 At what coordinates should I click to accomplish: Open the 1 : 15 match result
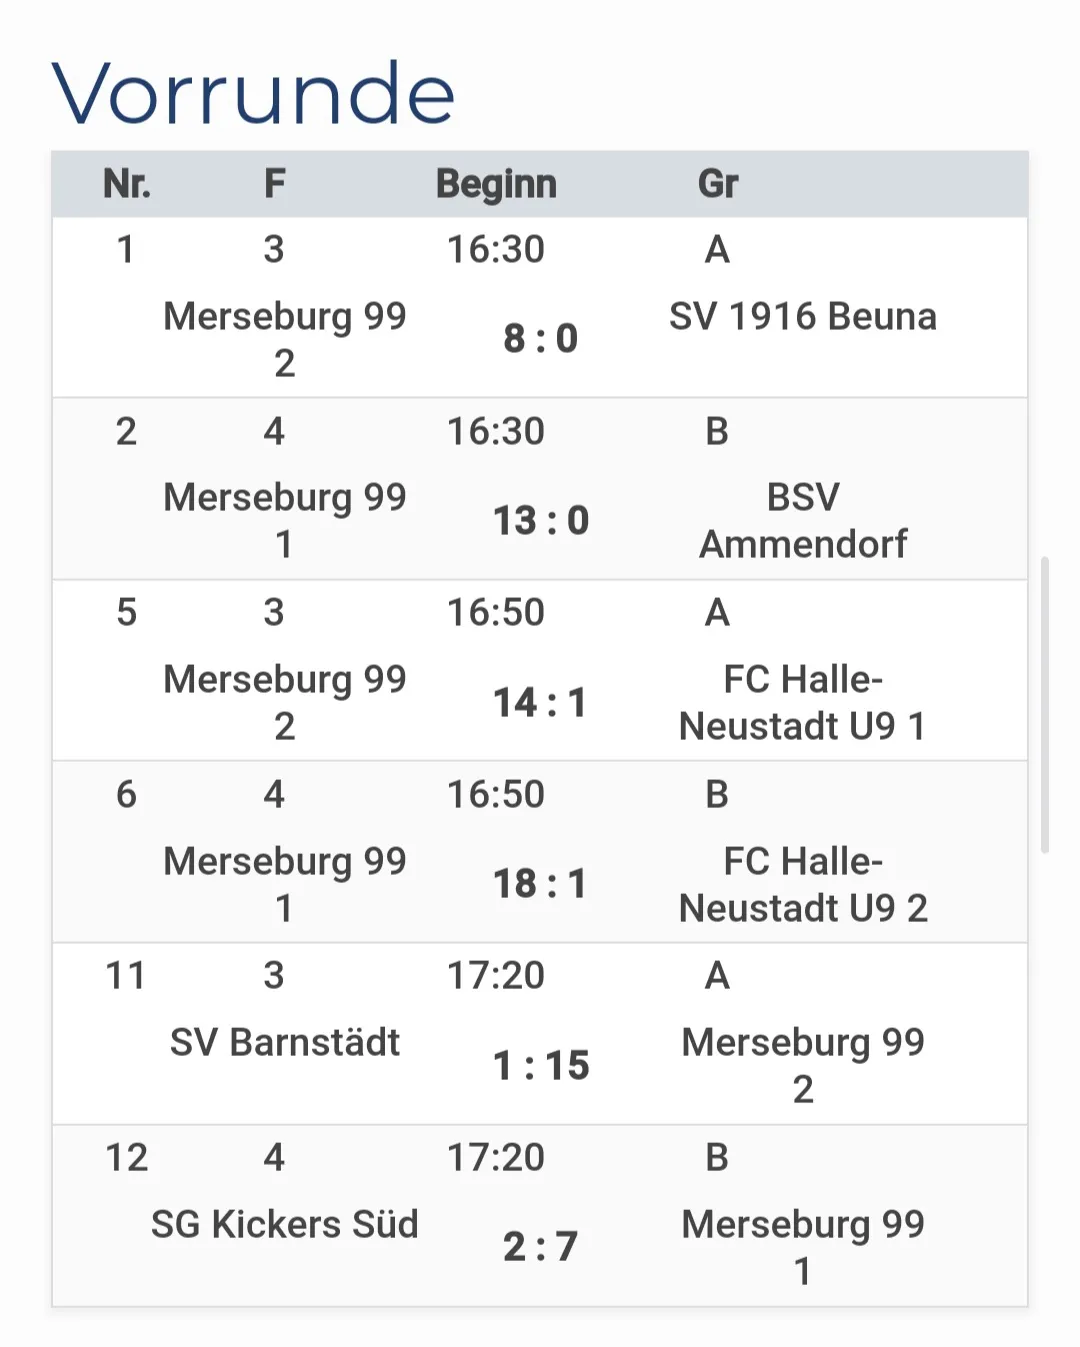tap(540, 1066)
